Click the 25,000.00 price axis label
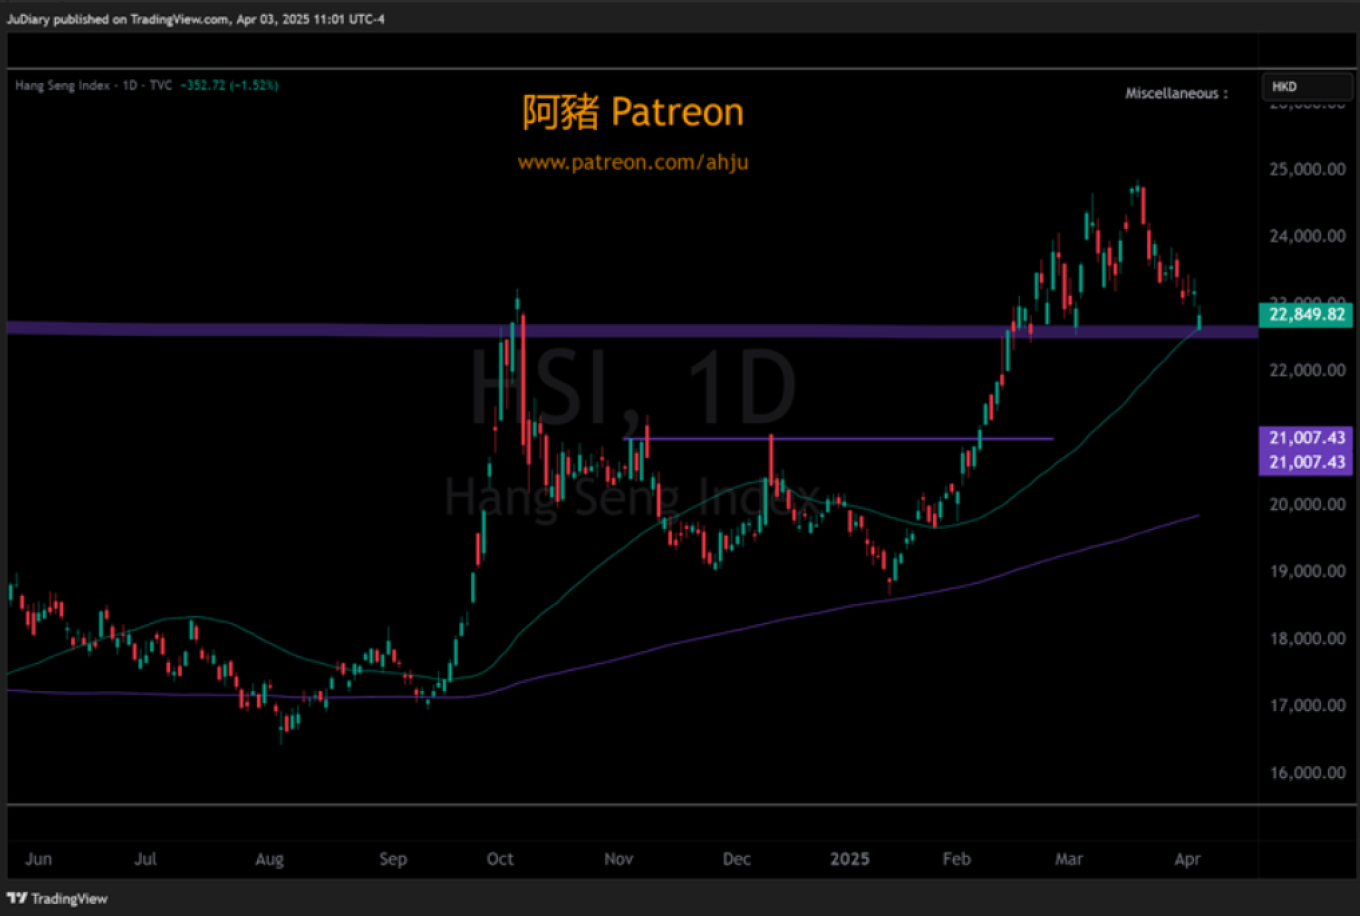This screenshot has width=1360, height=916. tap(1307, 169)
